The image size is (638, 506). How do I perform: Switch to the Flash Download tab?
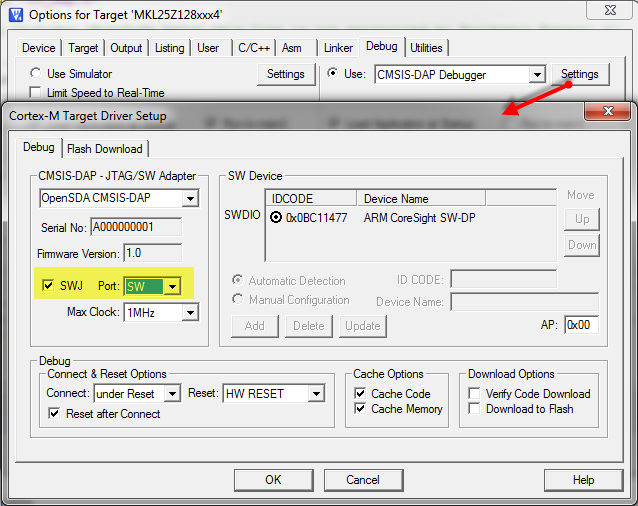(104, 148)
